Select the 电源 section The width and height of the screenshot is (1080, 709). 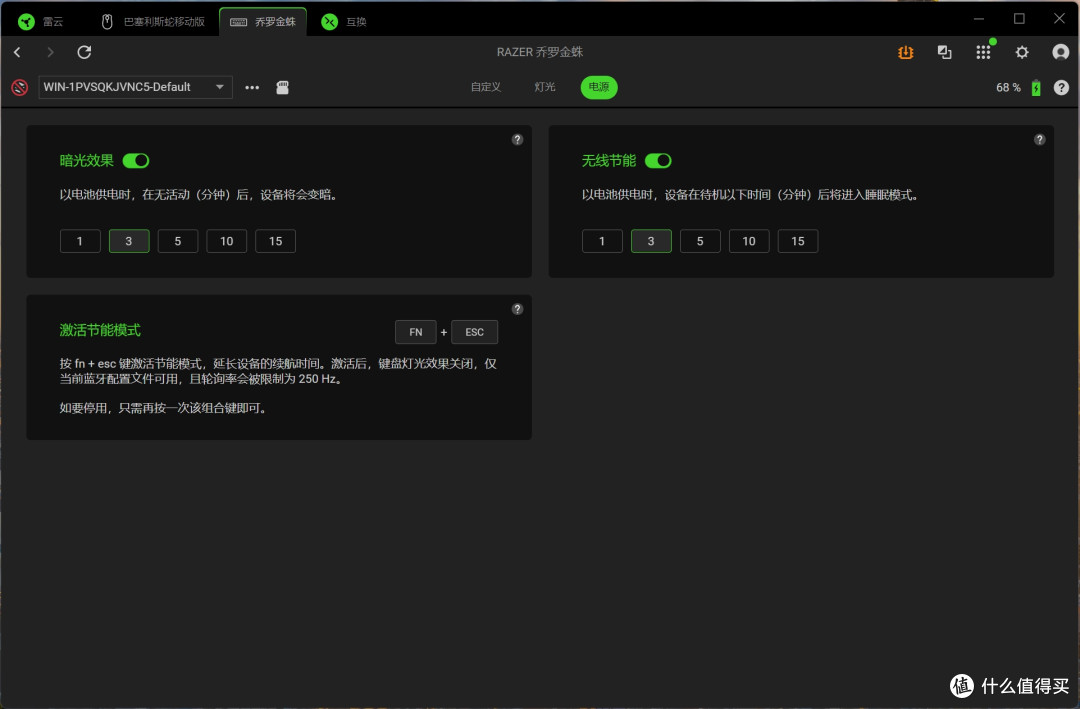pos(599,87)
